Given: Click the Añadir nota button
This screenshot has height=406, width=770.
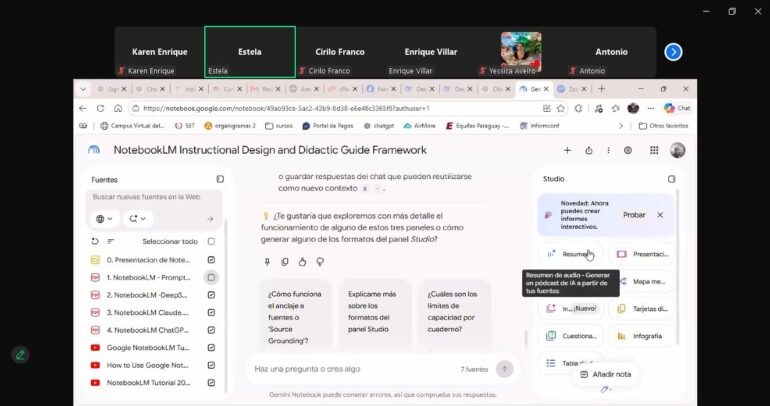Looking at the screenshot, I should (605, 374).
